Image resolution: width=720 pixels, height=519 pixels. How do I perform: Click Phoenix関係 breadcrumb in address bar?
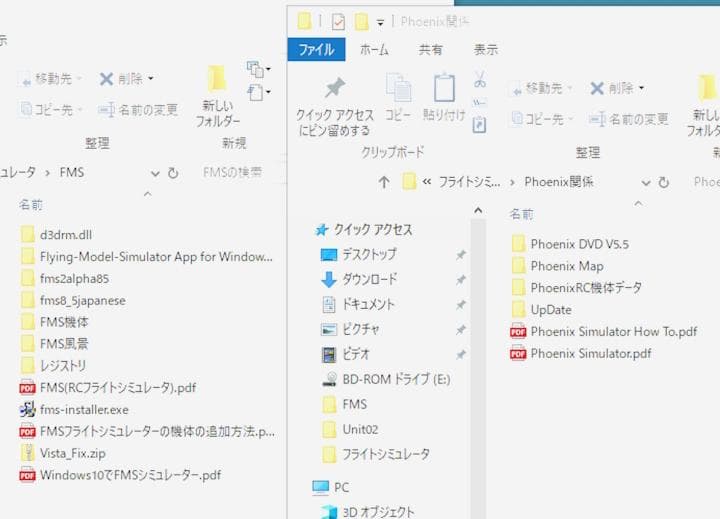click(x=559, y=182)
